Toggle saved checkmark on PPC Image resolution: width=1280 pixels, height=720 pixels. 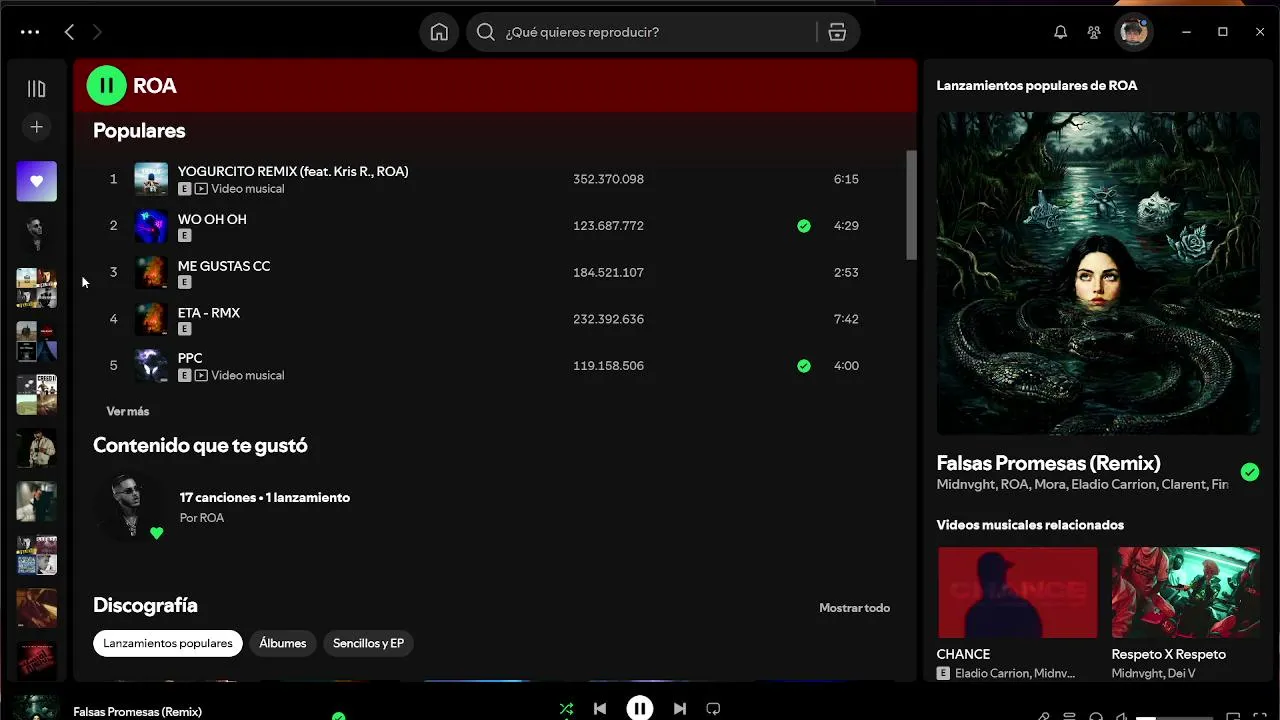(804, 366)
